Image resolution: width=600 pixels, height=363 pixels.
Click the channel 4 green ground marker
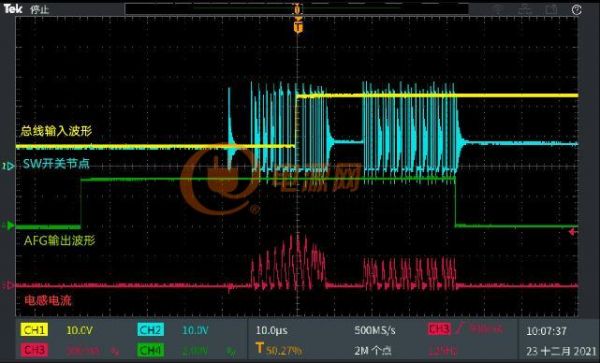[8, 226]
